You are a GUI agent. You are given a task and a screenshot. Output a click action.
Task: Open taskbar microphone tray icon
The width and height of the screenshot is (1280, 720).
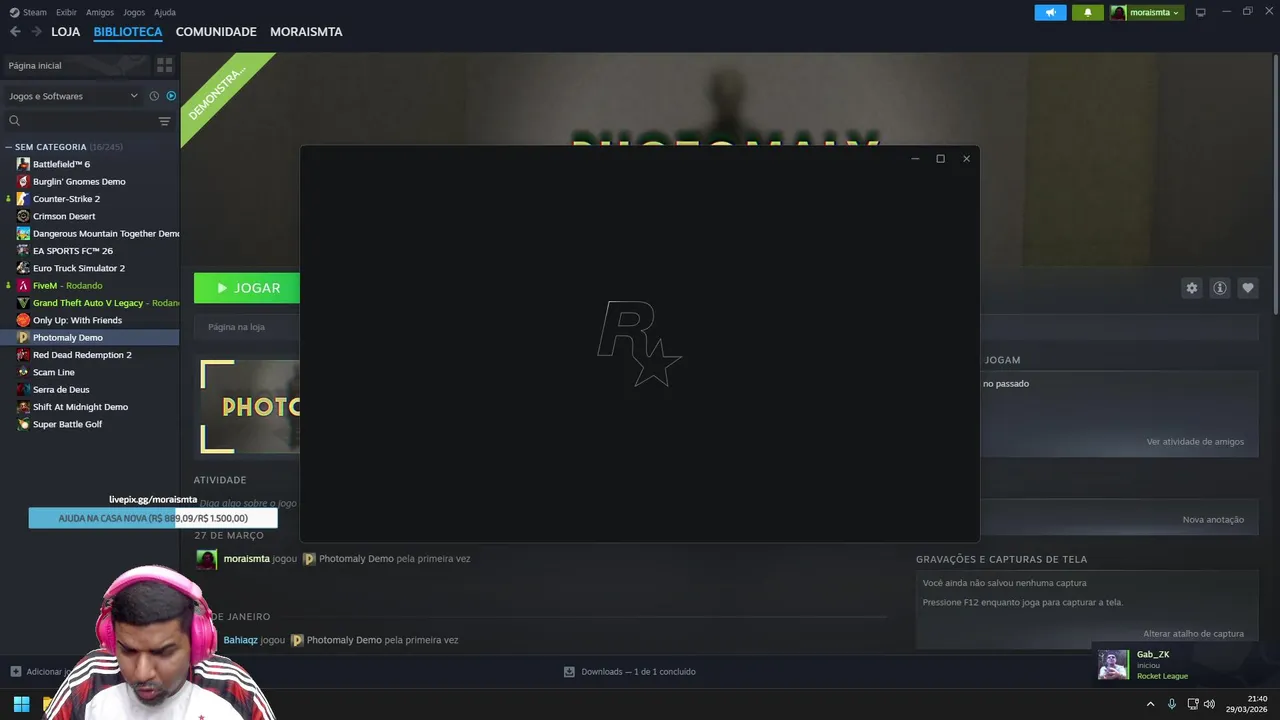point(1172,704)
